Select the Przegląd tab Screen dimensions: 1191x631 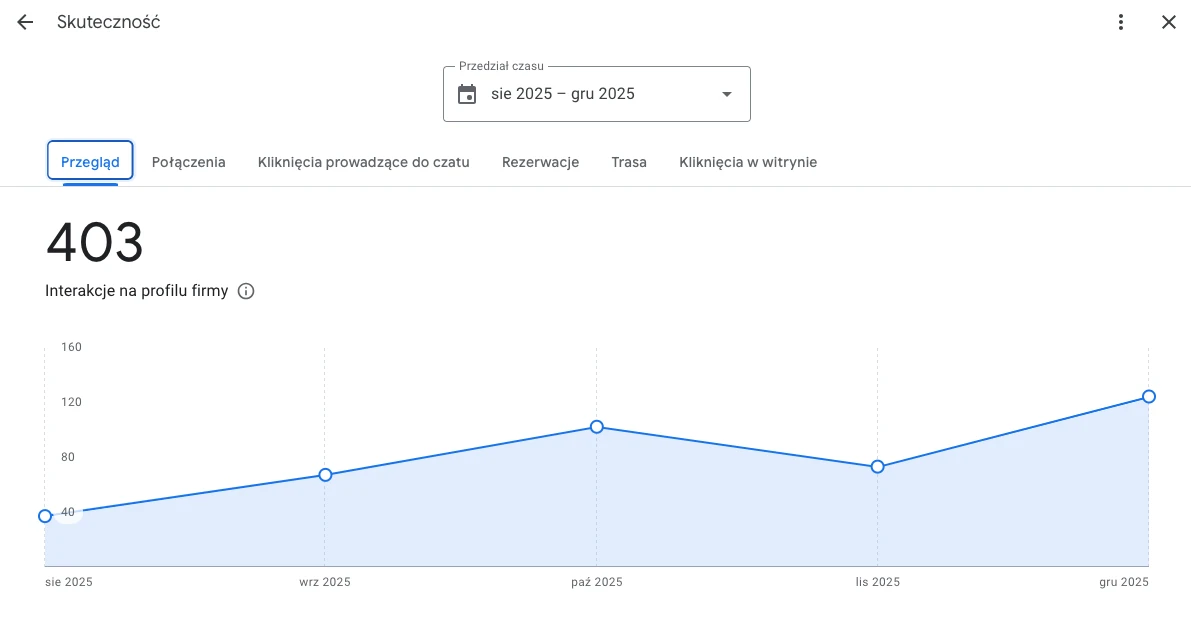(x=90, y=162)
